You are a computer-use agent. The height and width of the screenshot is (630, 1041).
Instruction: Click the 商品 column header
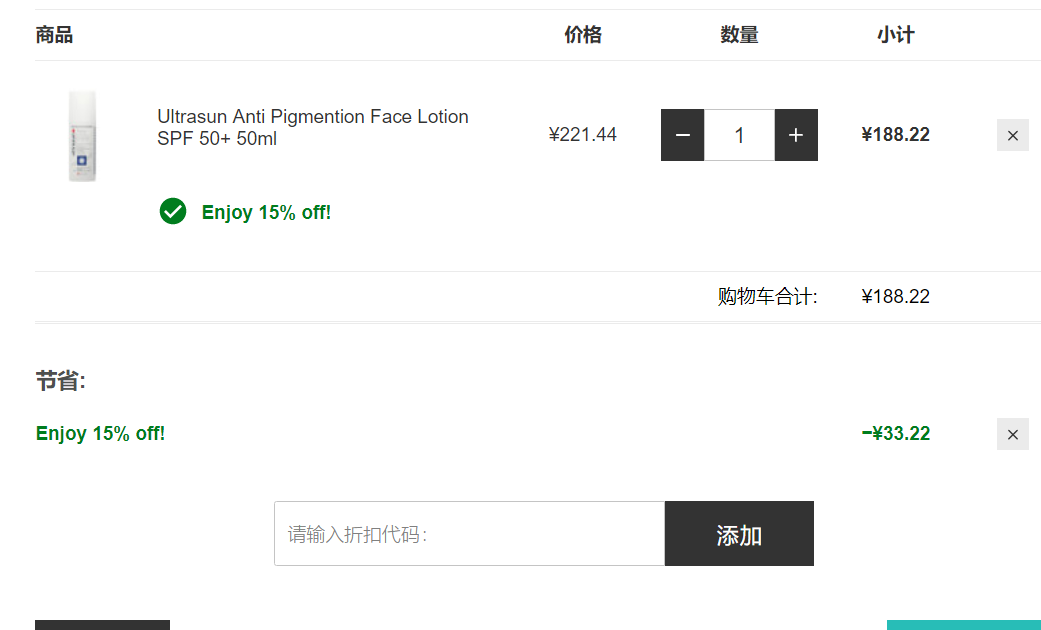click(54, 35)
